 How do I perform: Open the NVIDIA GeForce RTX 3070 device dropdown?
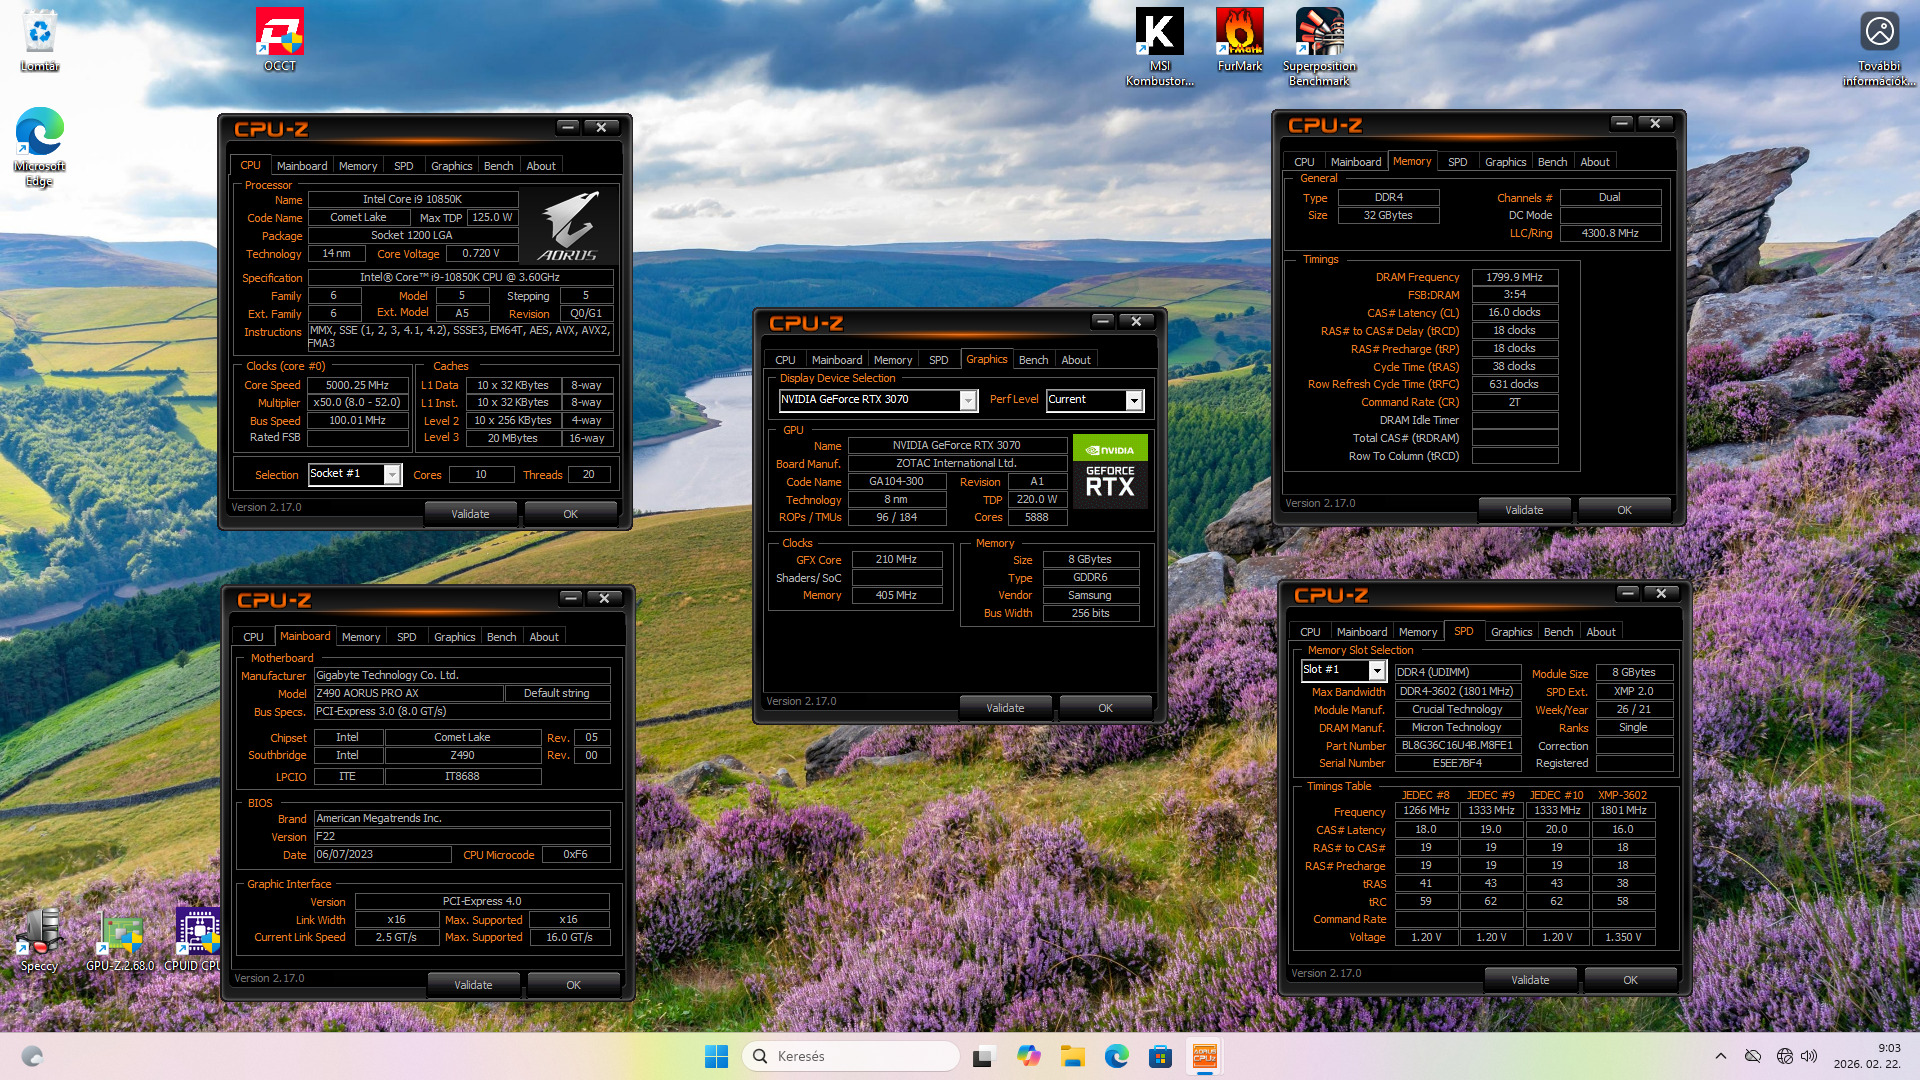click(967, 400)
